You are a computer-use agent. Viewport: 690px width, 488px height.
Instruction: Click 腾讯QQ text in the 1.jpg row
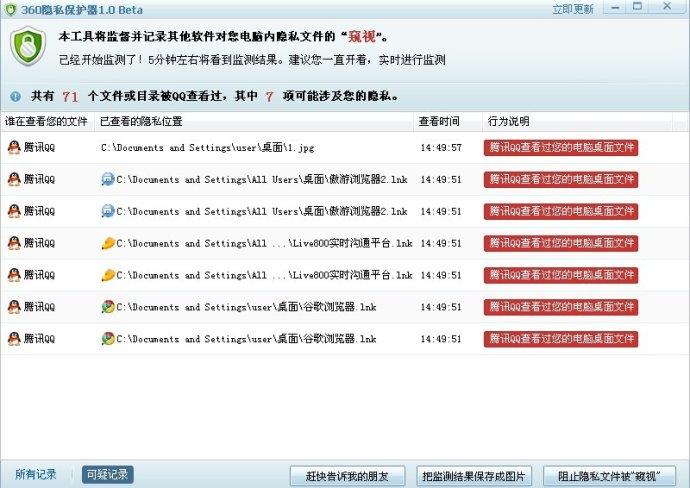click(39, 147)
